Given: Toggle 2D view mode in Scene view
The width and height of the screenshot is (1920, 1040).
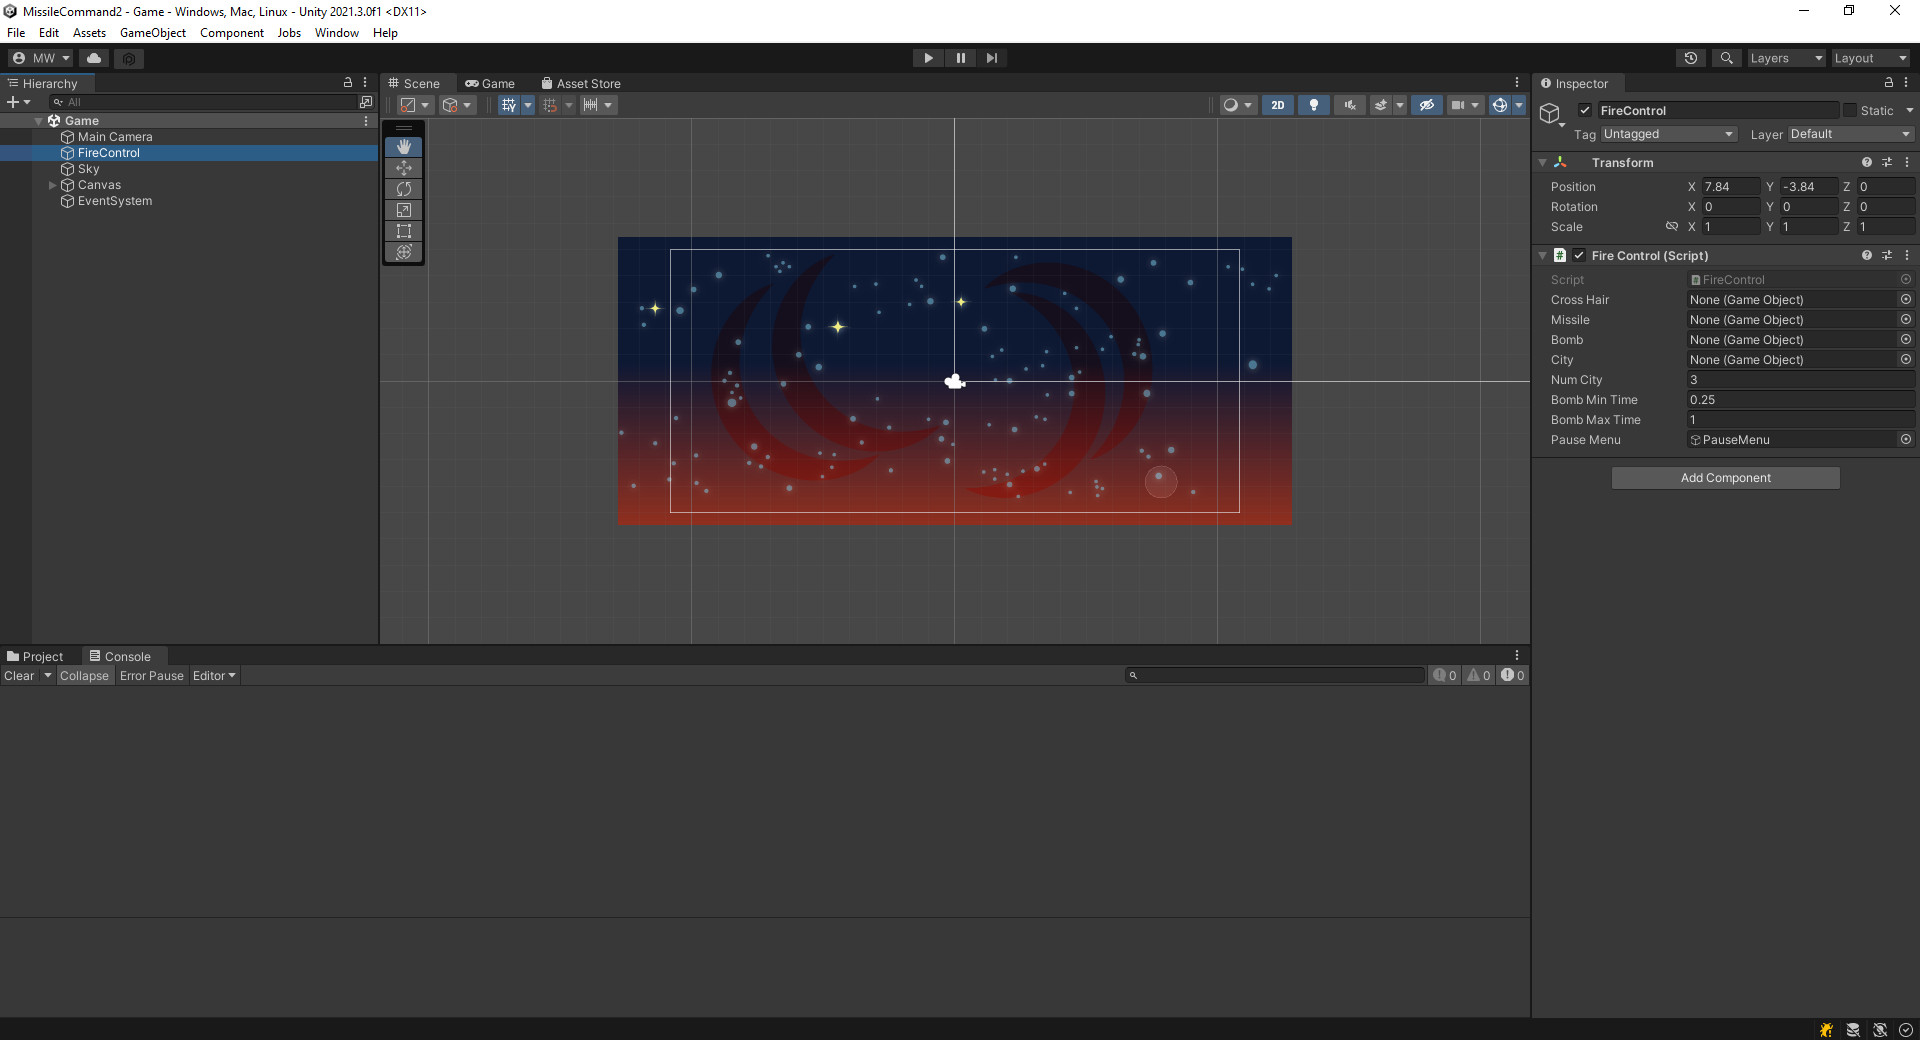Looking at the screenshot, I should click(x=1277, y=104).
